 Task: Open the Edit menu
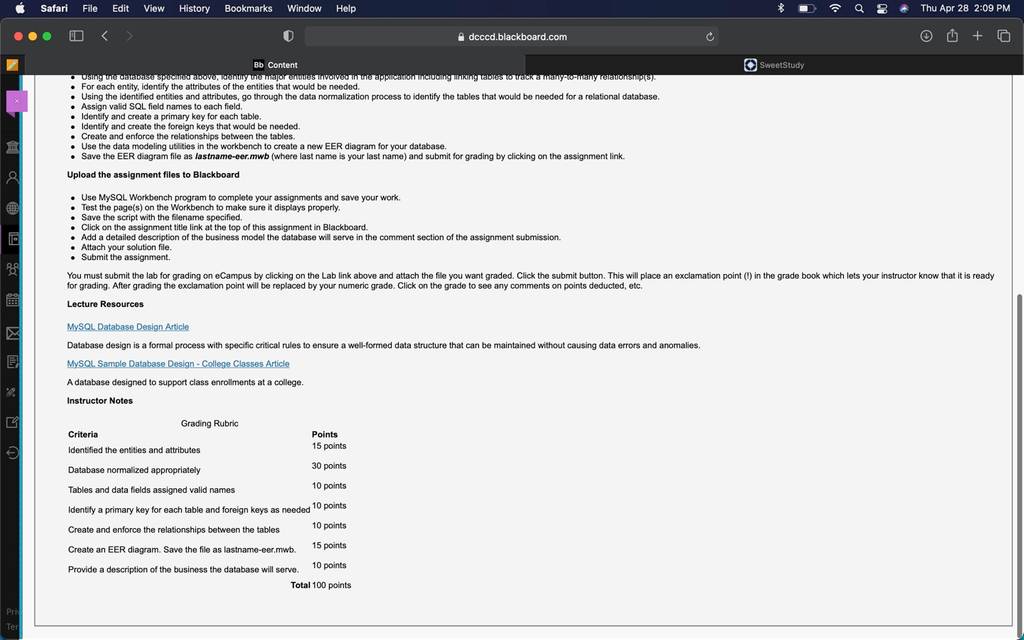(x=120, y=8)
